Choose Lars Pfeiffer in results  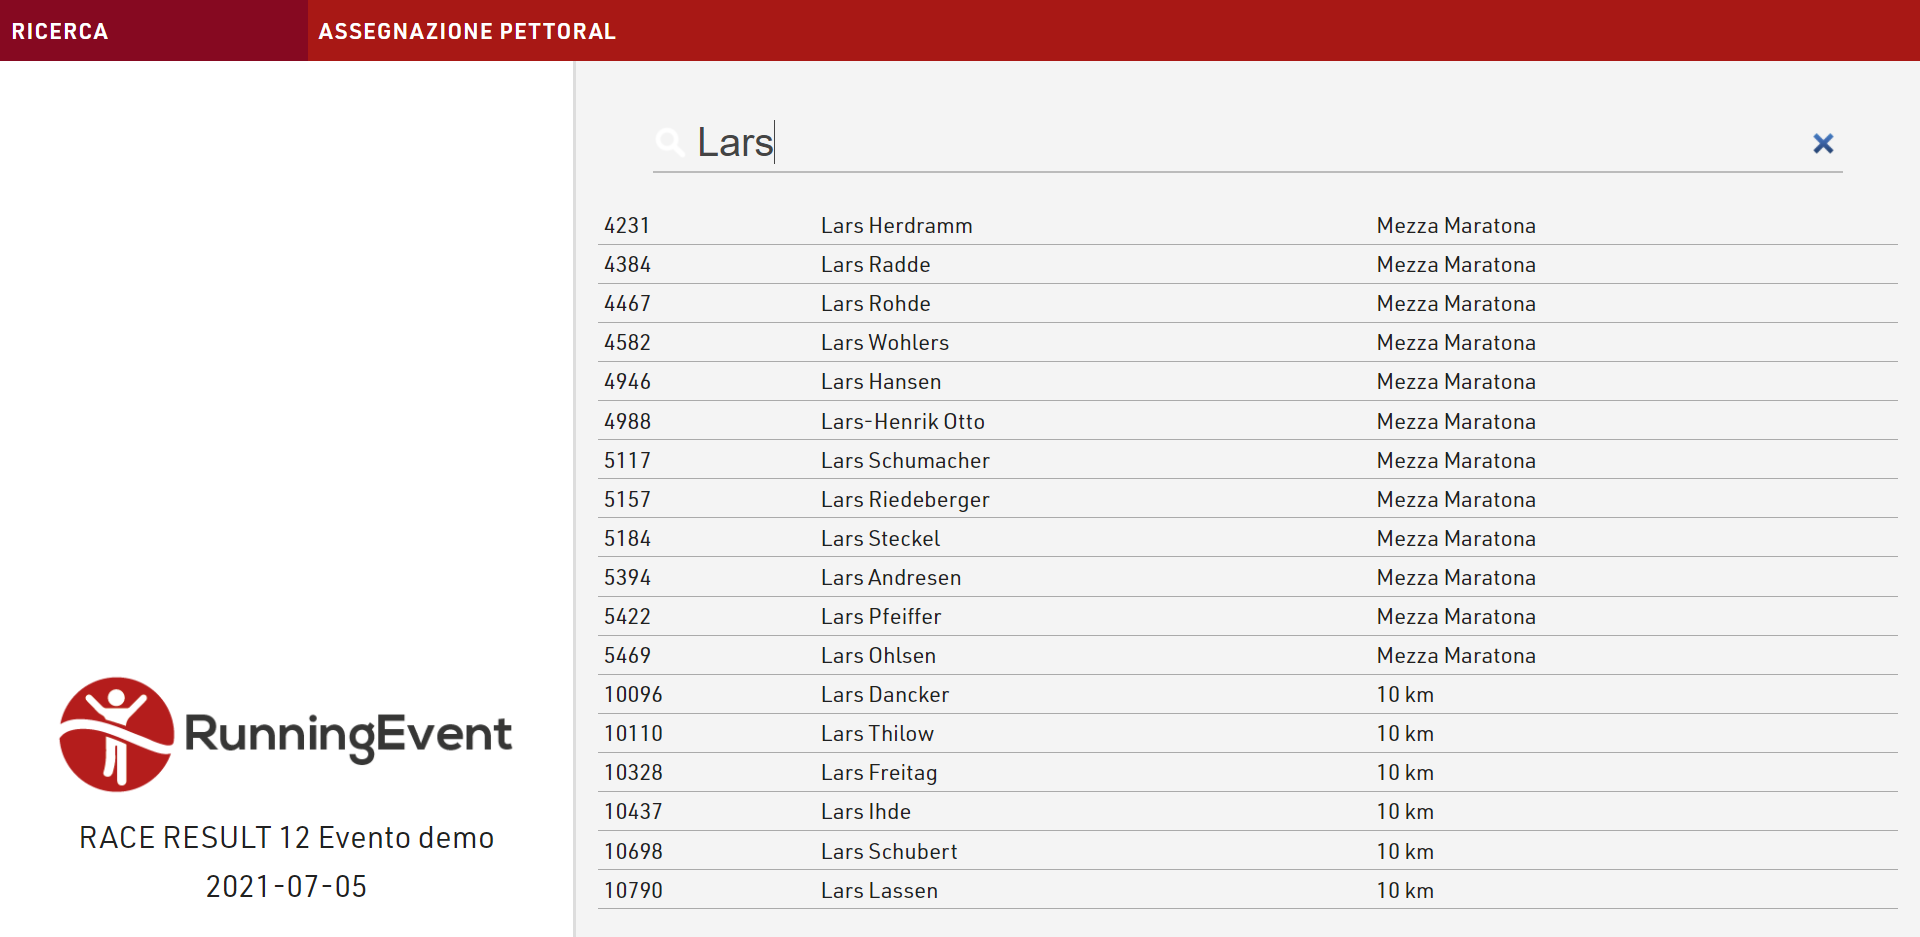880,617
